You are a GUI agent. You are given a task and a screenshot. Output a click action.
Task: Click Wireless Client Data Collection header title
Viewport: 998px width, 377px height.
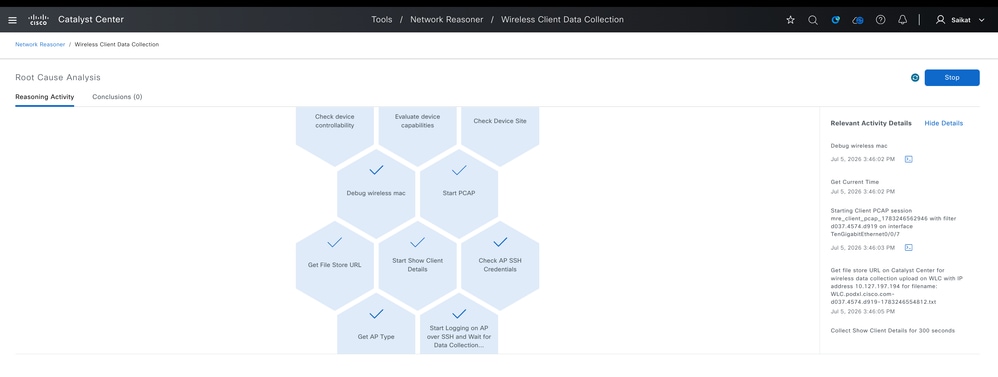(x=562, y=20)
